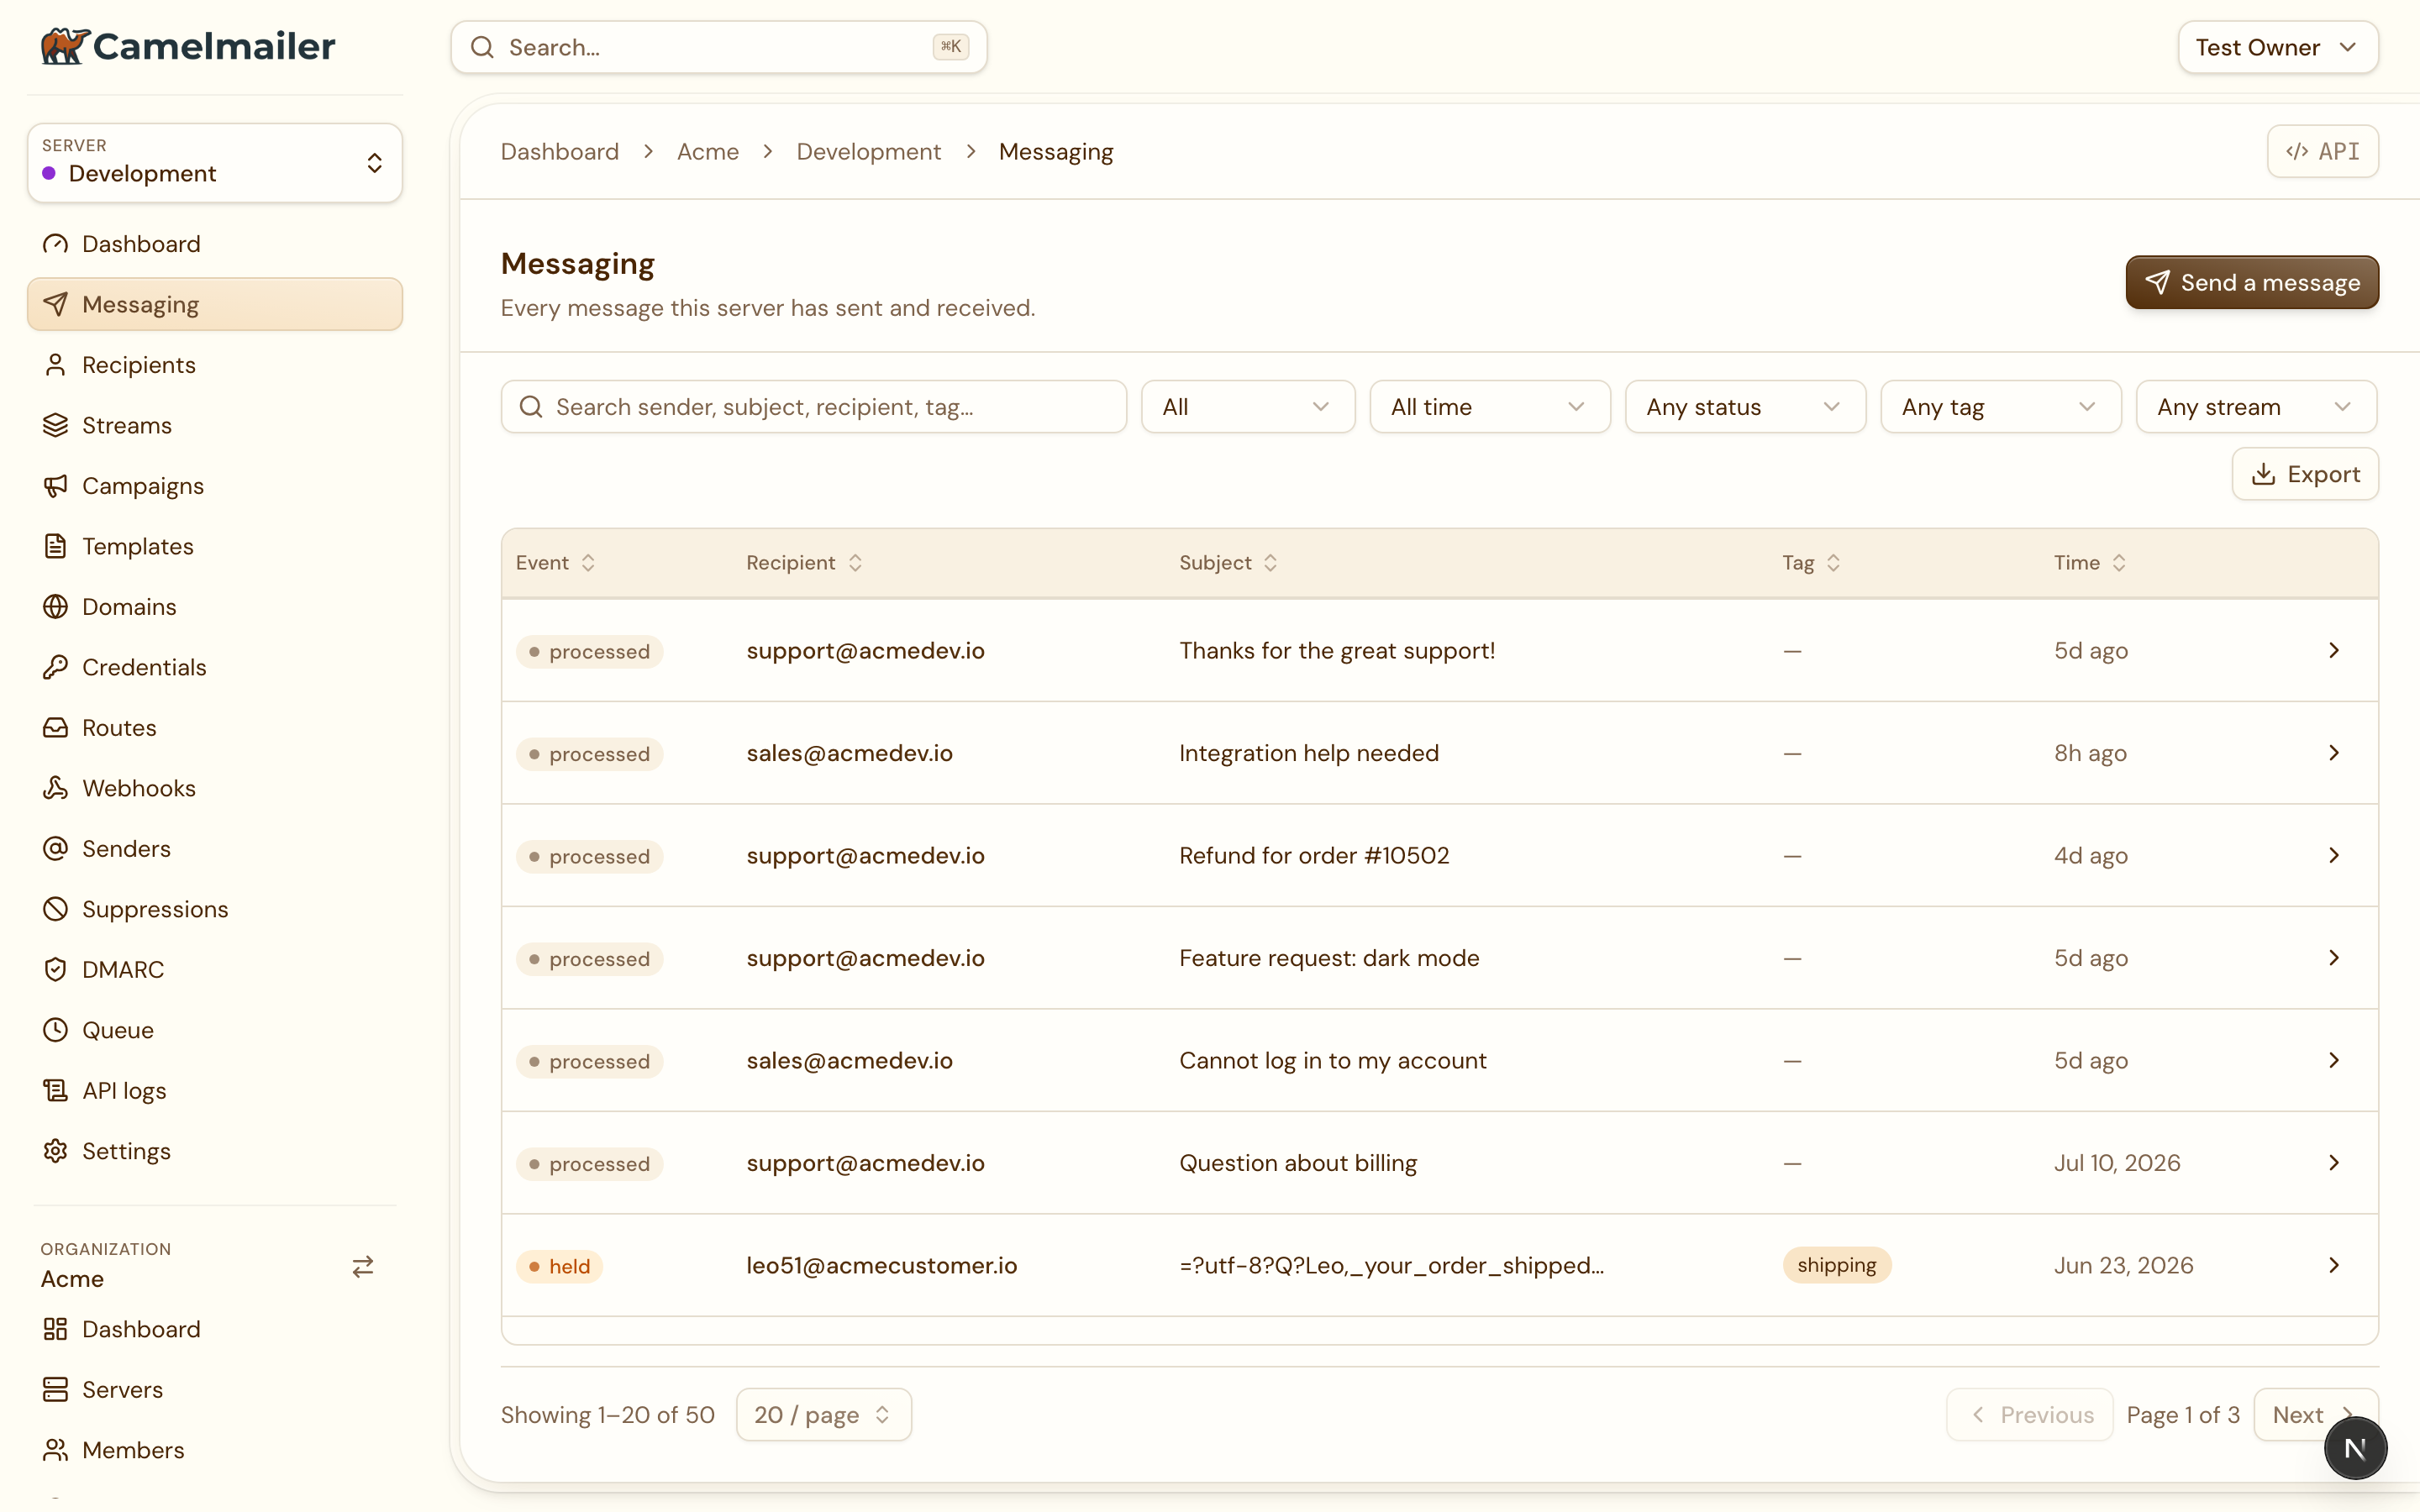The height and width of the screenshot is (1512, 2420).
Task: Sort the table by Recipient column
Action: [804, 563]
